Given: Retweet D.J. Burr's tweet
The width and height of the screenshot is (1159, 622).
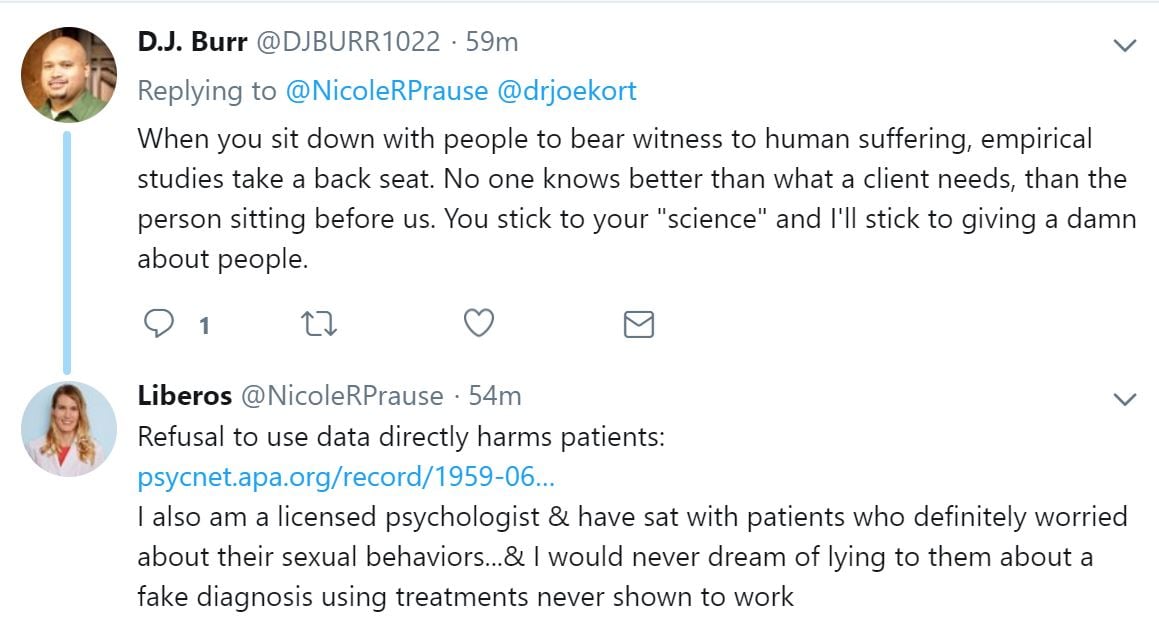Looking at the screenshot, I should pyautogui.click(x=318, y=323).
